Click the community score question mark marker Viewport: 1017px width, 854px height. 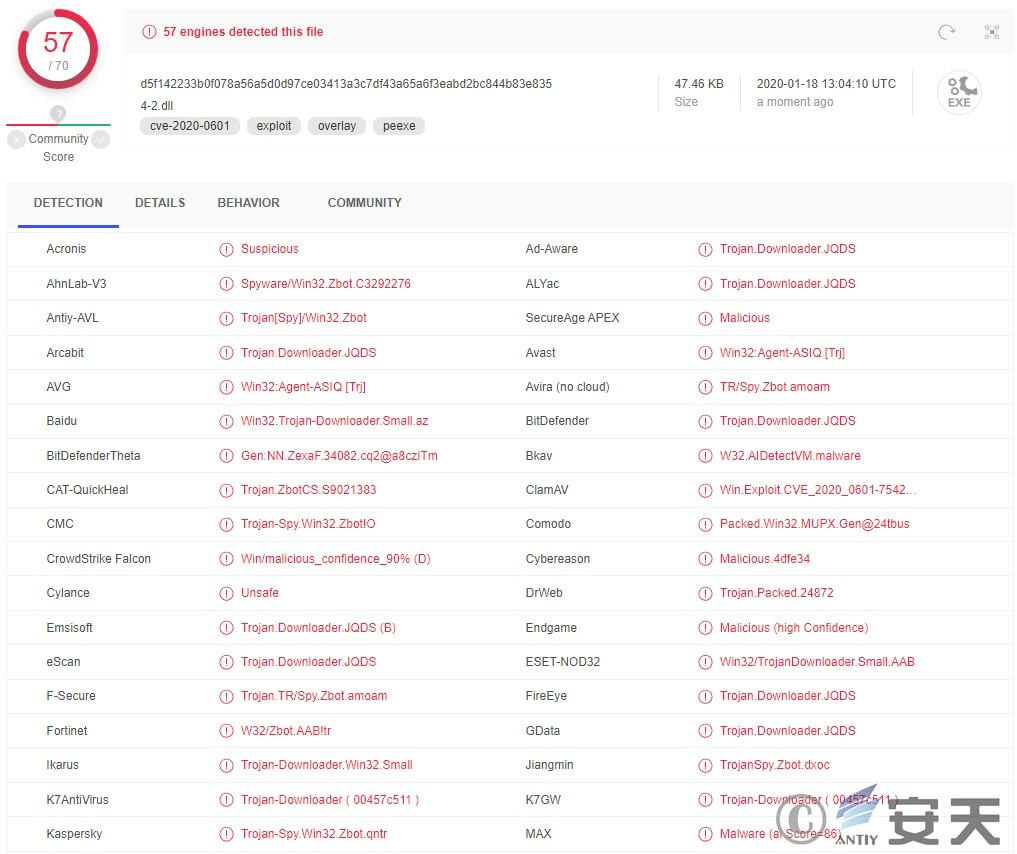(x=58, y=113)
